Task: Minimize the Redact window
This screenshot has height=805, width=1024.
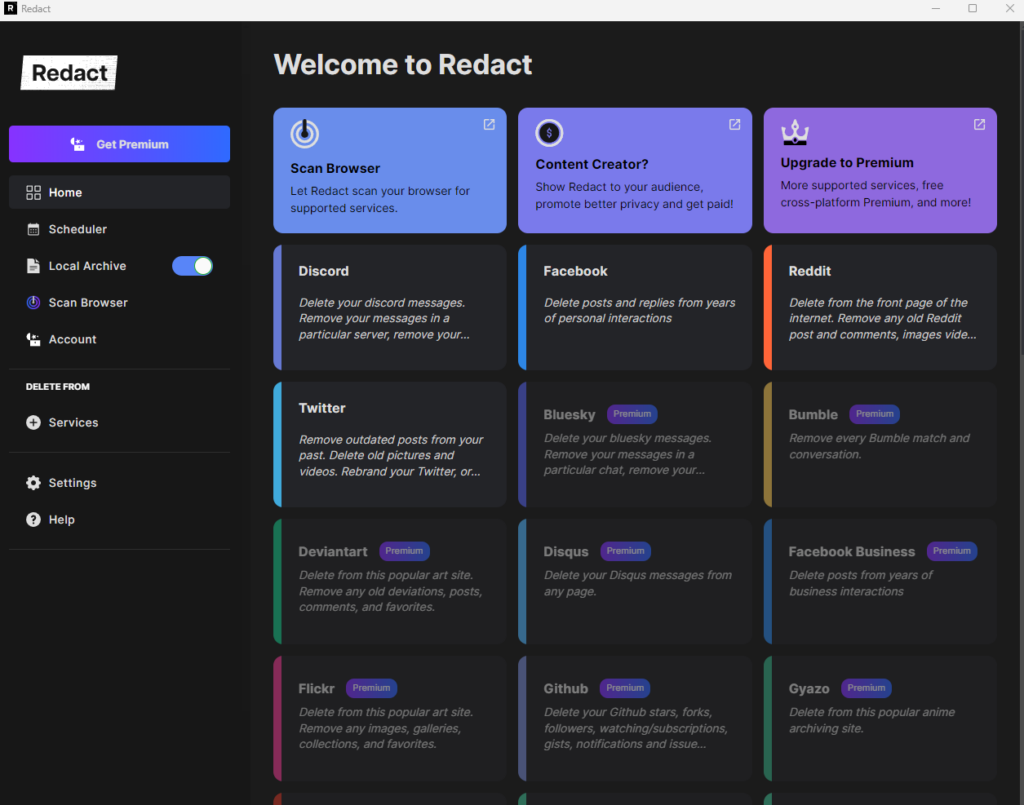Action: 936,8
